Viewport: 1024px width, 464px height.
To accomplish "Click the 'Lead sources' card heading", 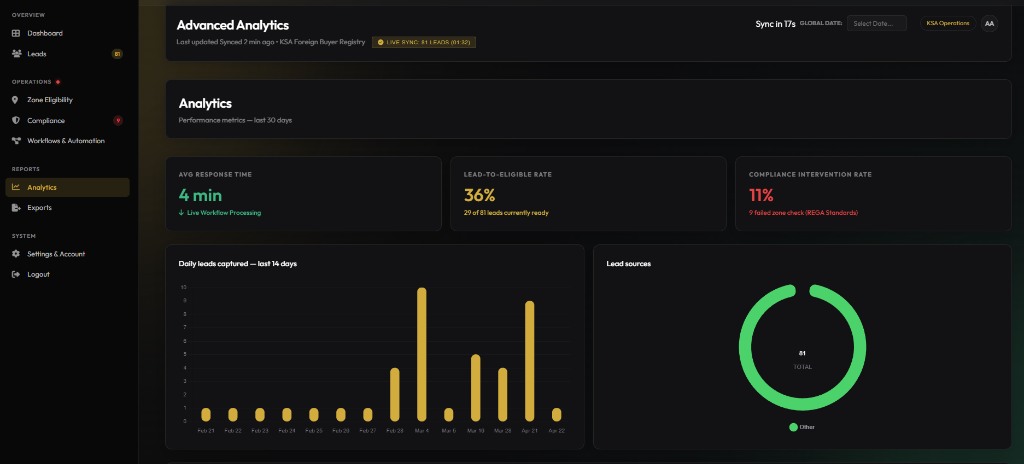I will 628,263.
